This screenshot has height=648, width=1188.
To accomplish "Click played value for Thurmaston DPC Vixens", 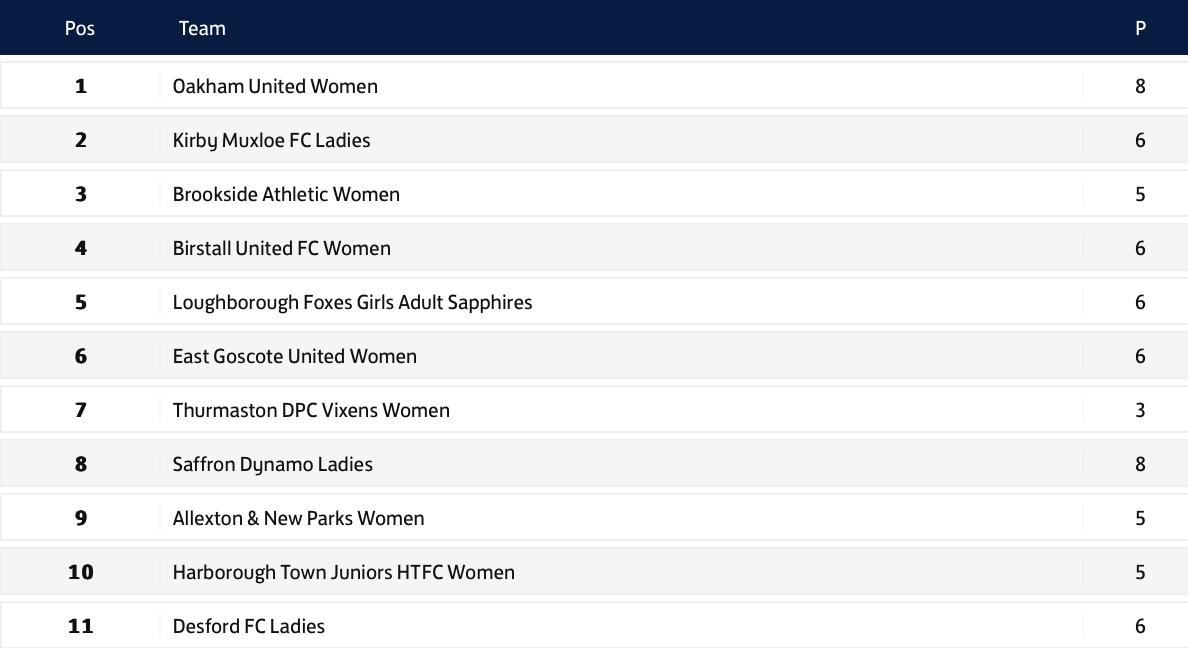I will click(1140, 410).
